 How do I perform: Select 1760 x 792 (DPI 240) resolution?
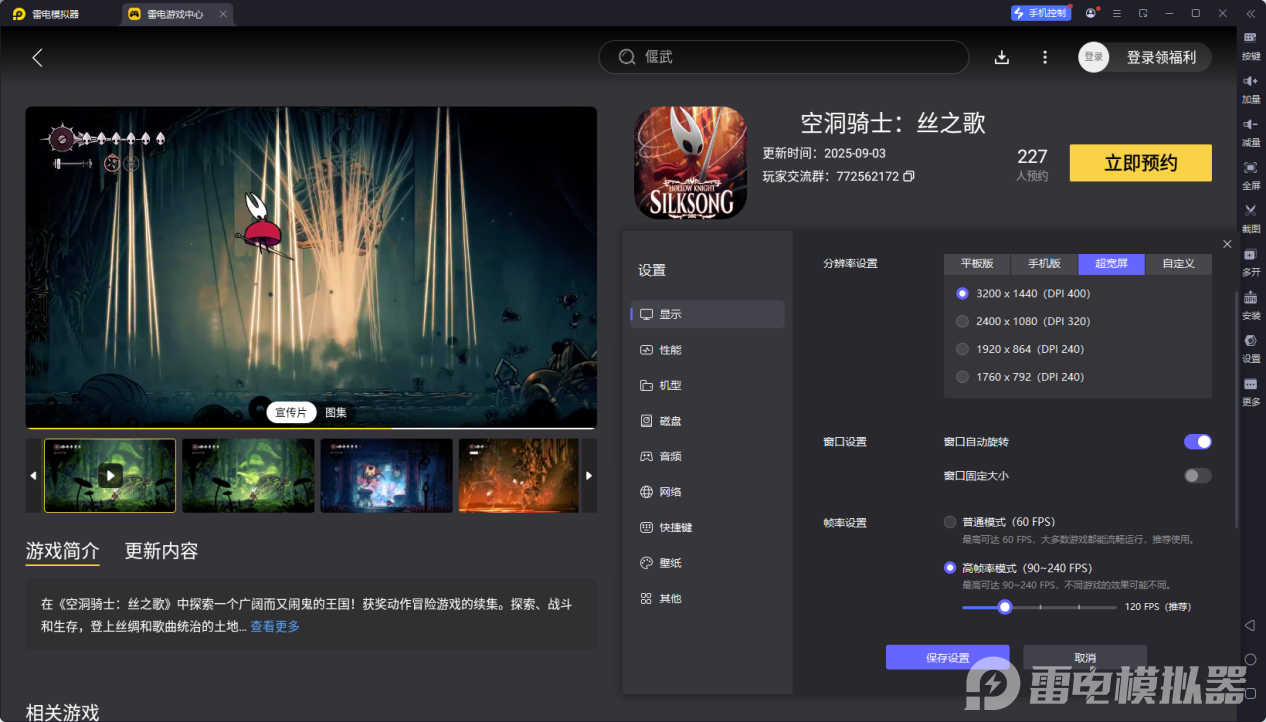(x=963, y=377)
